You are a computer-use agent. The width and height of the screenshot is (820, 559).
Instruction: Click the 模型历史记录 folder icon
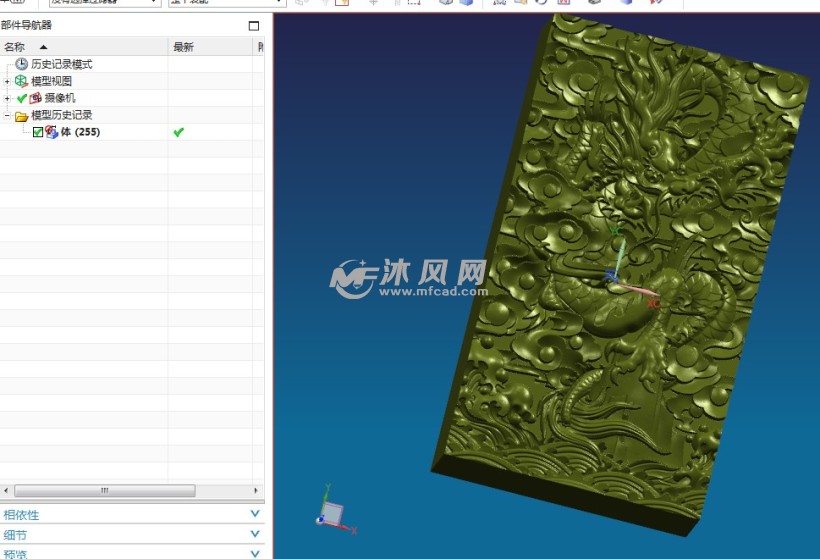[21, 116]
